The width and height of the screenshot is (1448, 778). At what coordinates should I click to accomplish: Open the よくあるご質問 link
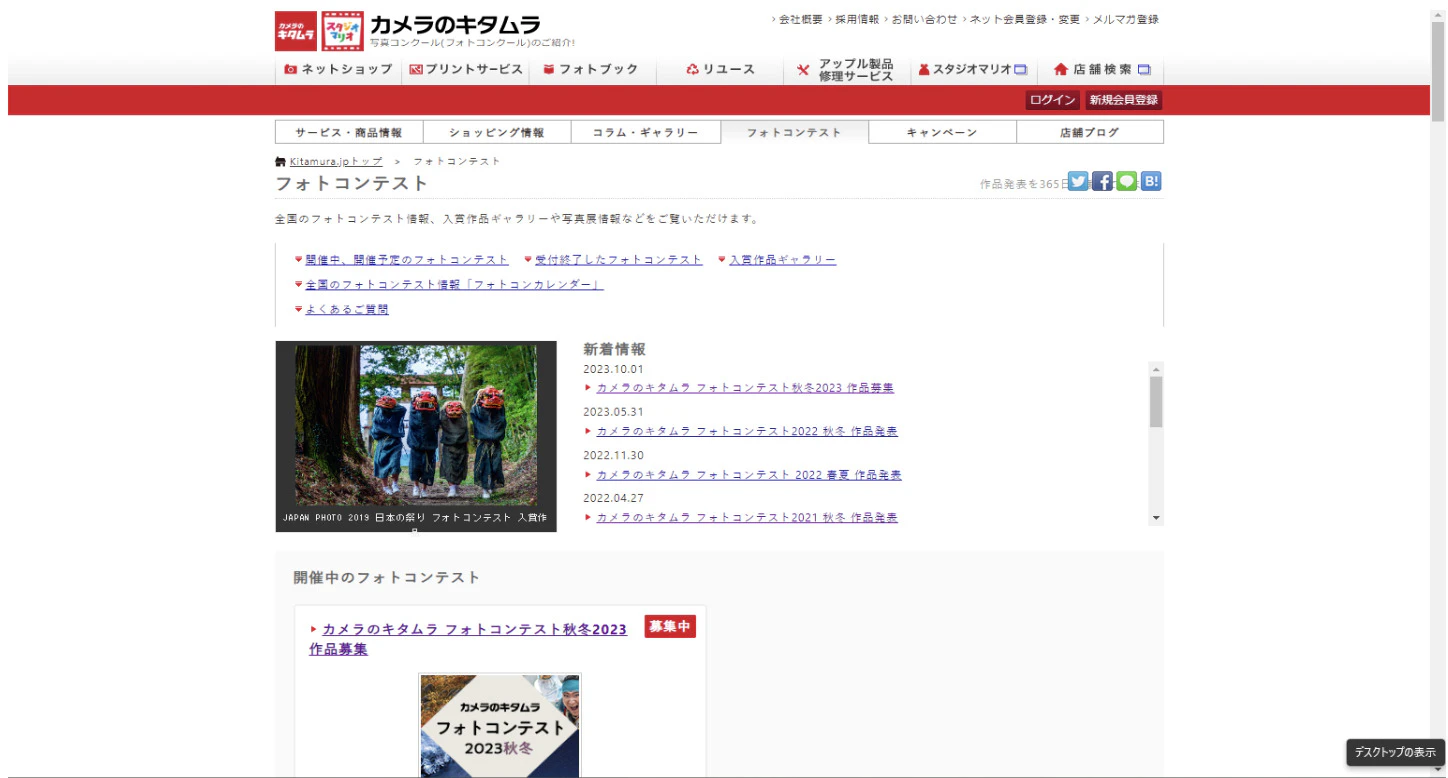coord(347,310)
